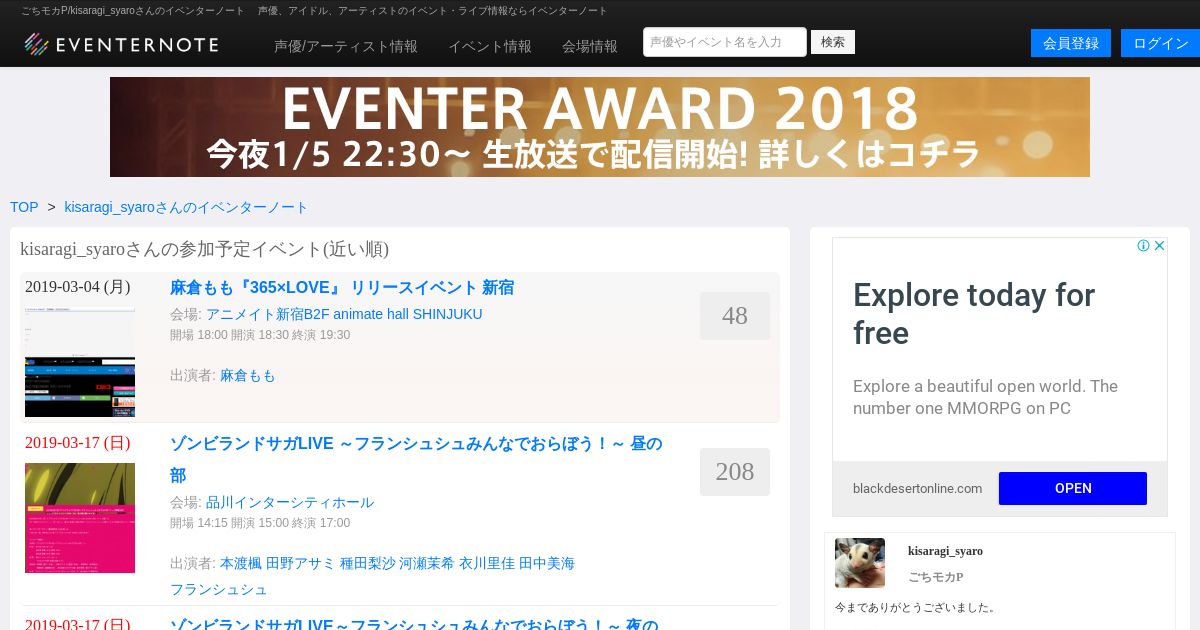Open thumbnail for the 2019-03-17 昼の部 event
The width and height of the screenshot is (1200, 630).
pyautogui.click(x=80, y=518)
